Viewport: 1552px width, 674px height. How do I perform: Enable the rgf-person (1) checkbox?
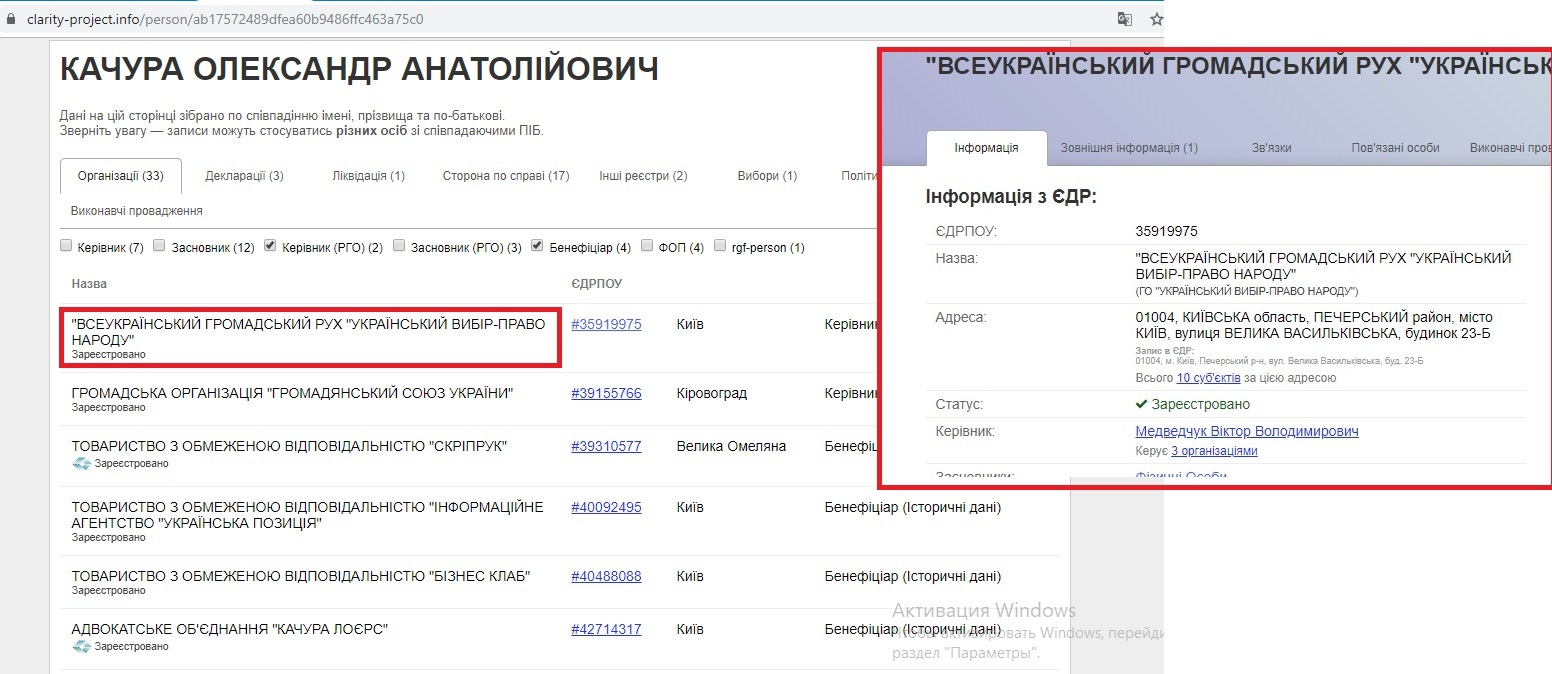pos(721,246)
